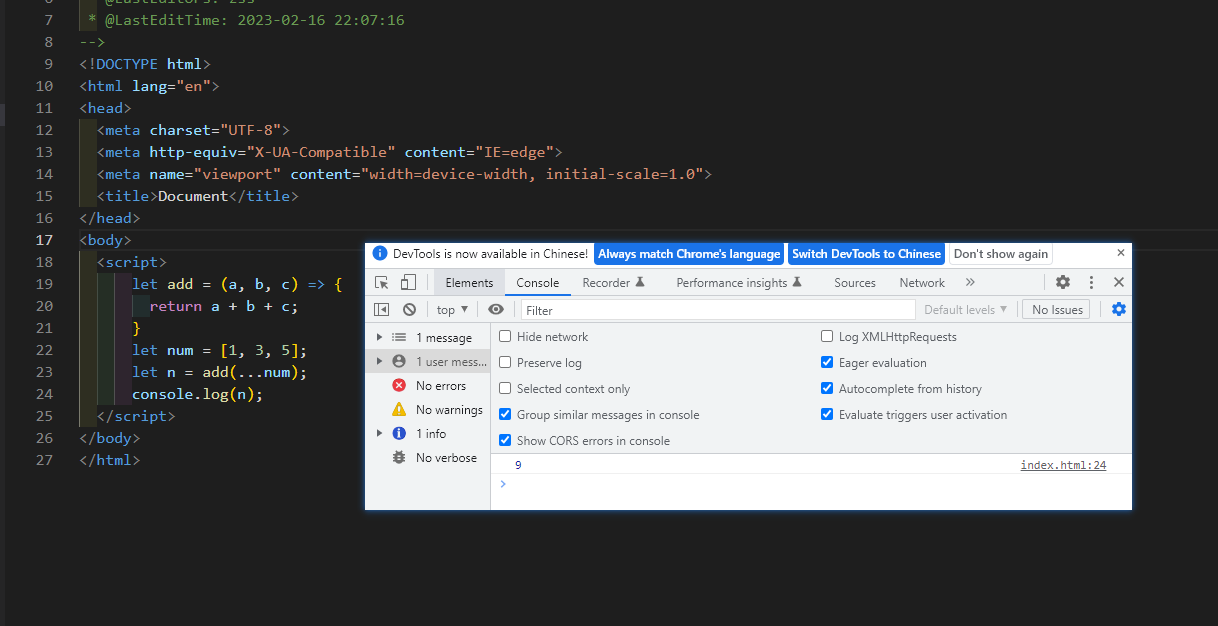Open the Default levels dropdown

pos(965,310)
